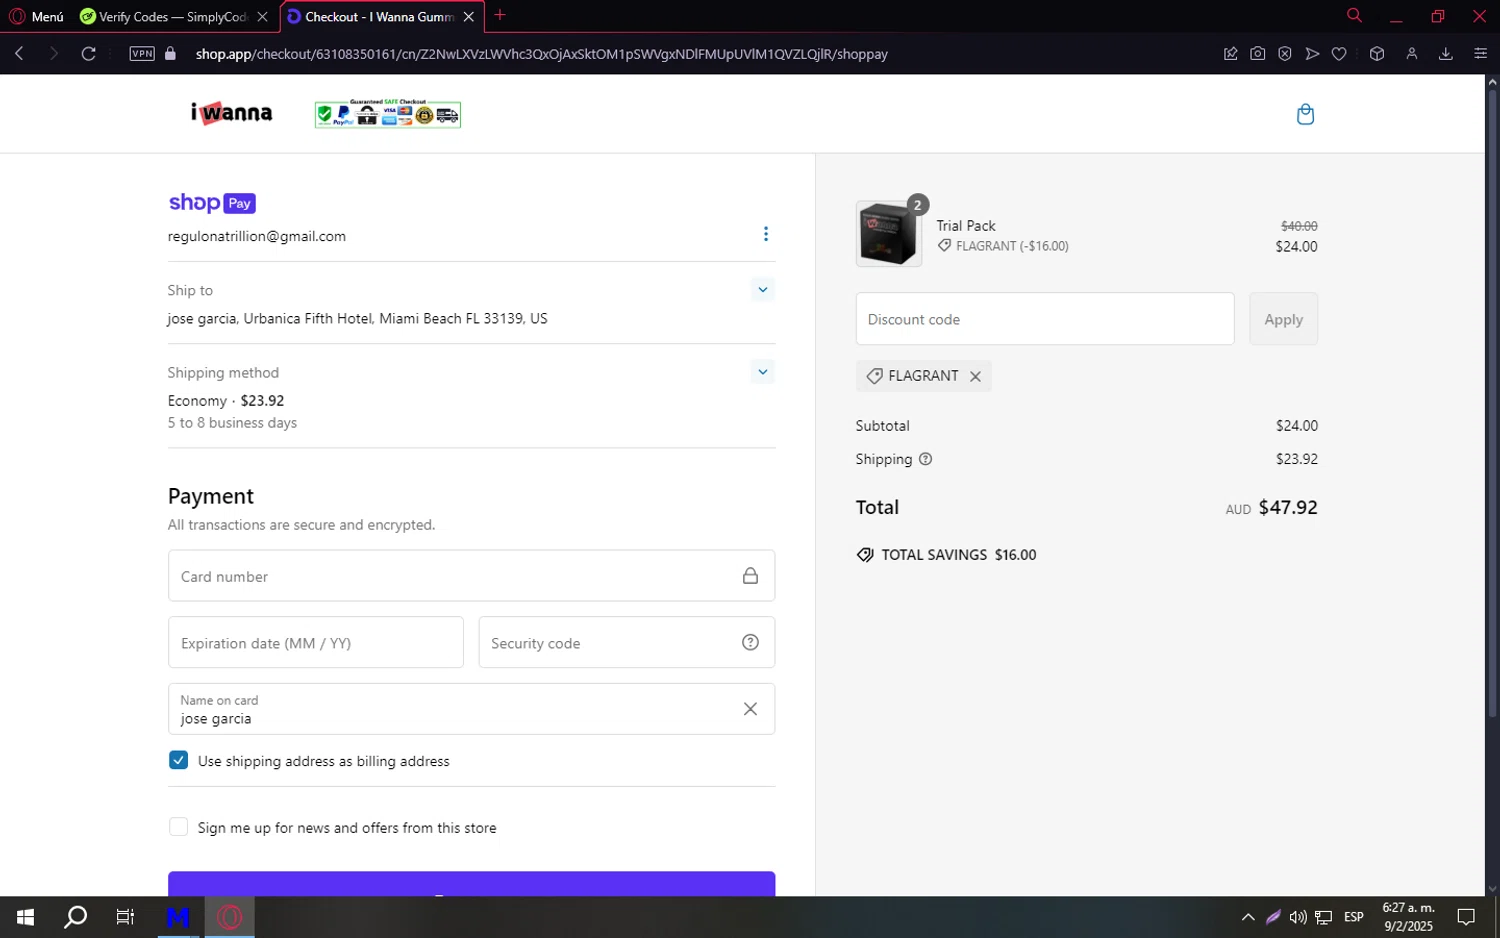Bookmark page with heart icon
The image size is (1500, 938).
(1339, 54)
